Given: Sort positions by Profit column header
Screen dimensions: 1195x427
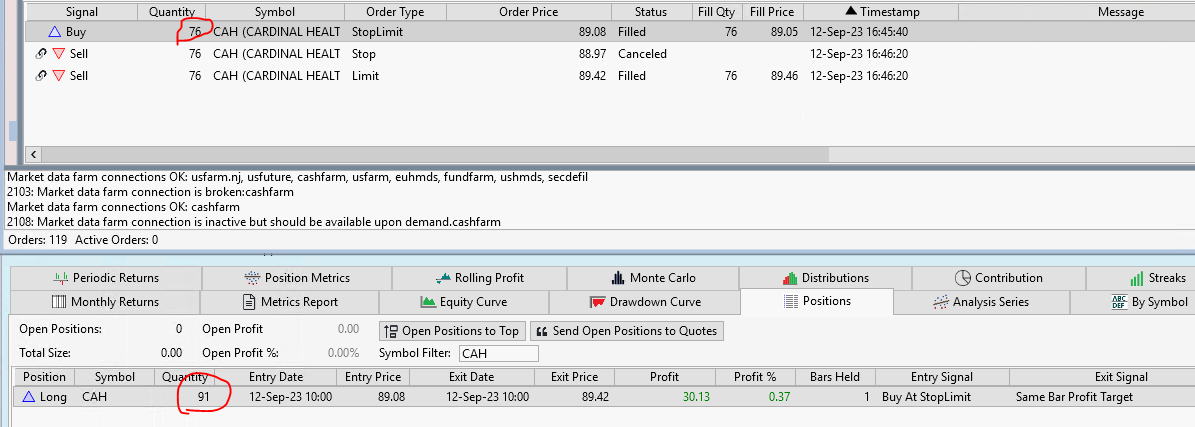Looking at the screenshot, I should (664, 377).
